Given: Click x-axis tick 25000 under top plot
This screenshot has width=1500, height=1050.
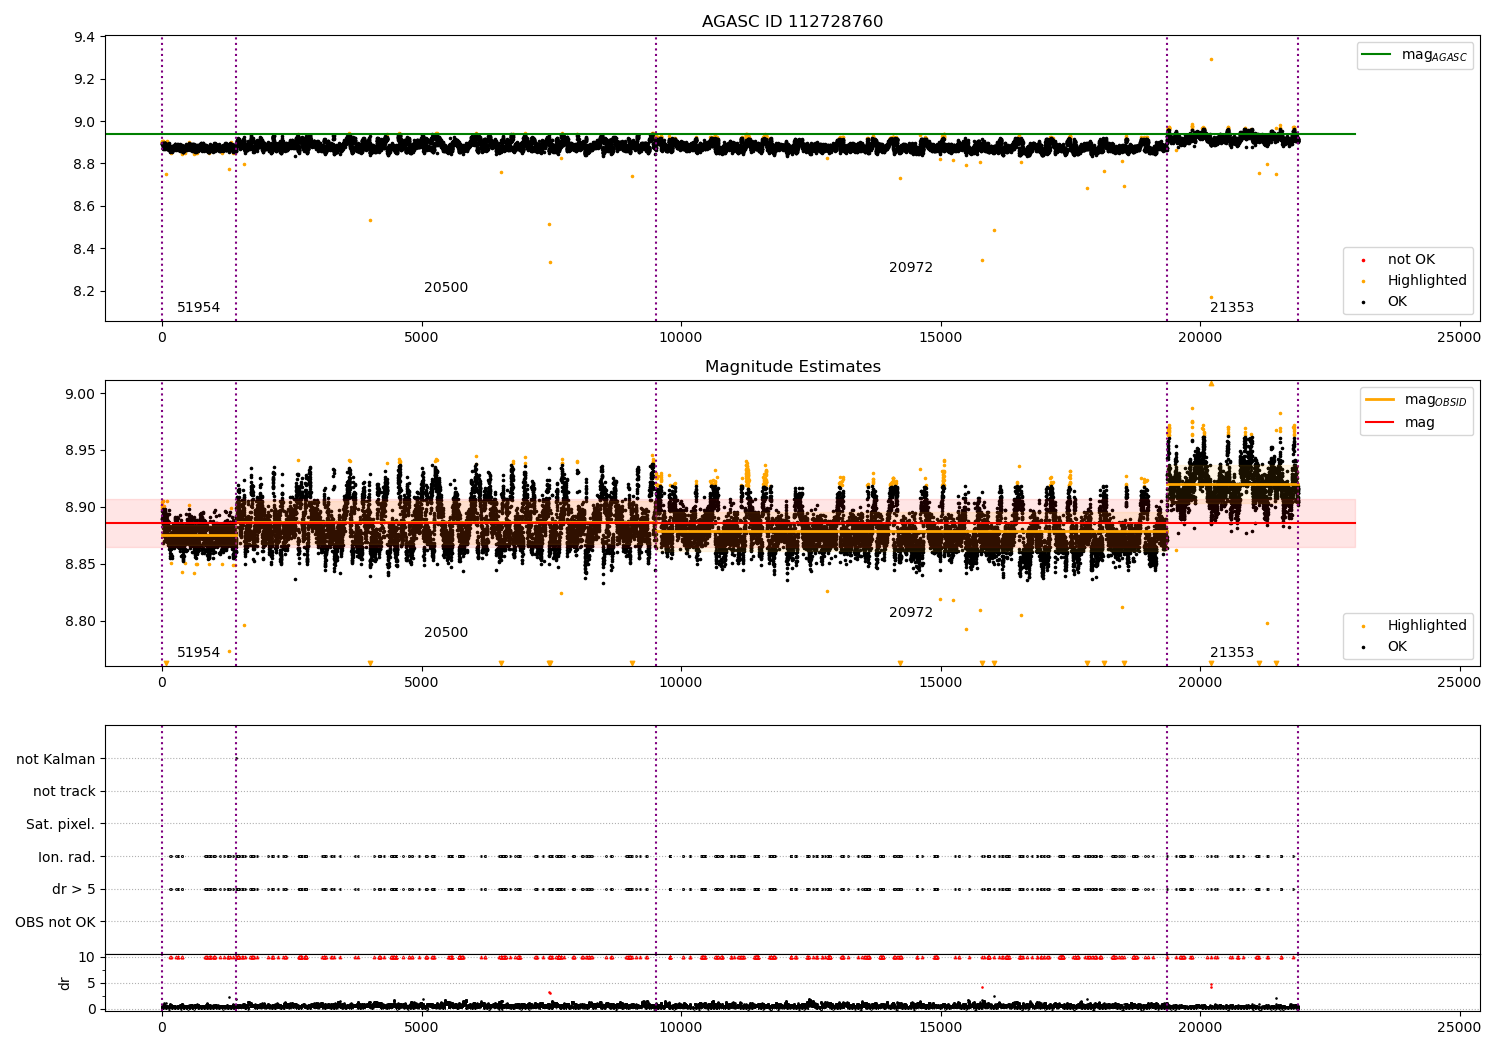Looking at the screenshot, I should (1459, 338).
